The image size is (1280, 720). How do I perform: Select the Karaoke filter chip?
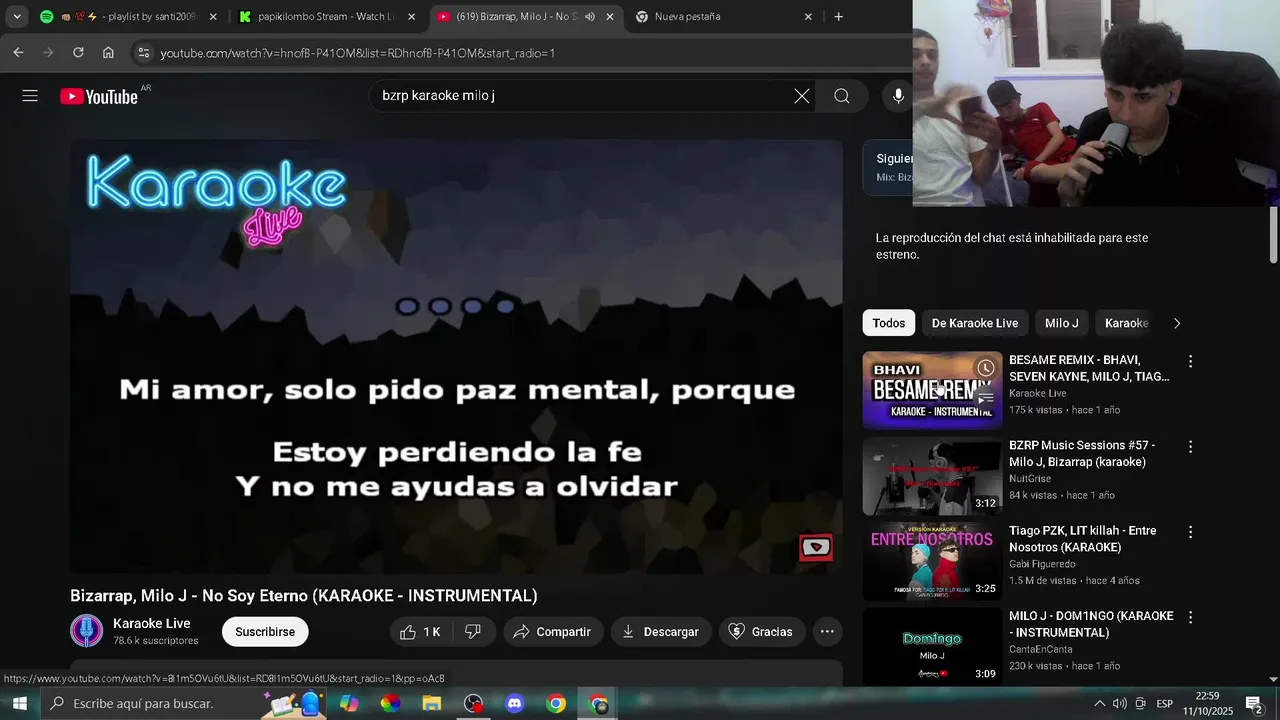click(1126, 323)
